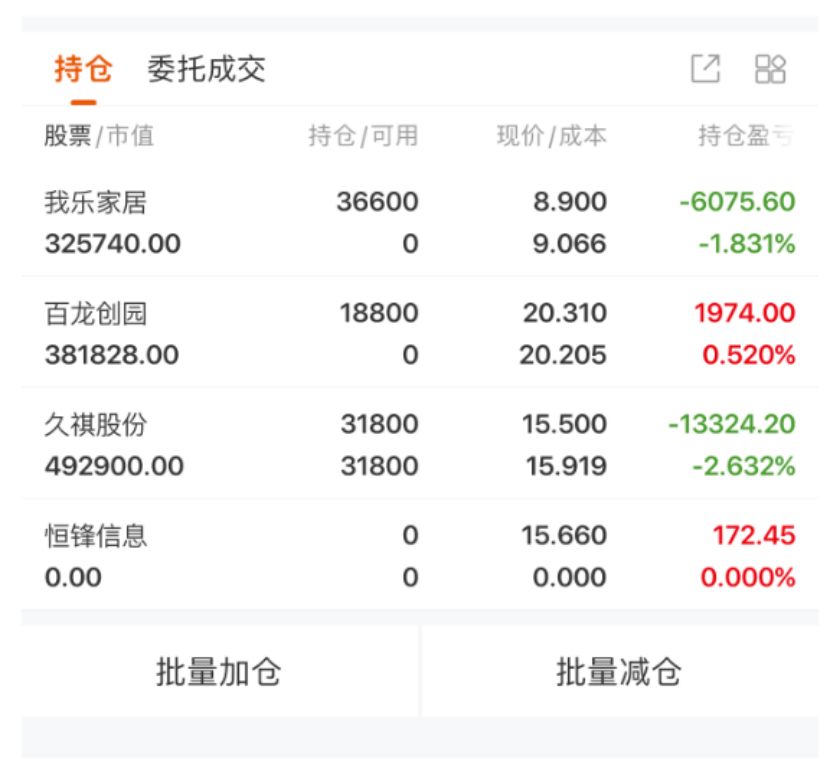Sort by 持仓/可用 column header
The image size is (831, 759).
pos(364,136)
